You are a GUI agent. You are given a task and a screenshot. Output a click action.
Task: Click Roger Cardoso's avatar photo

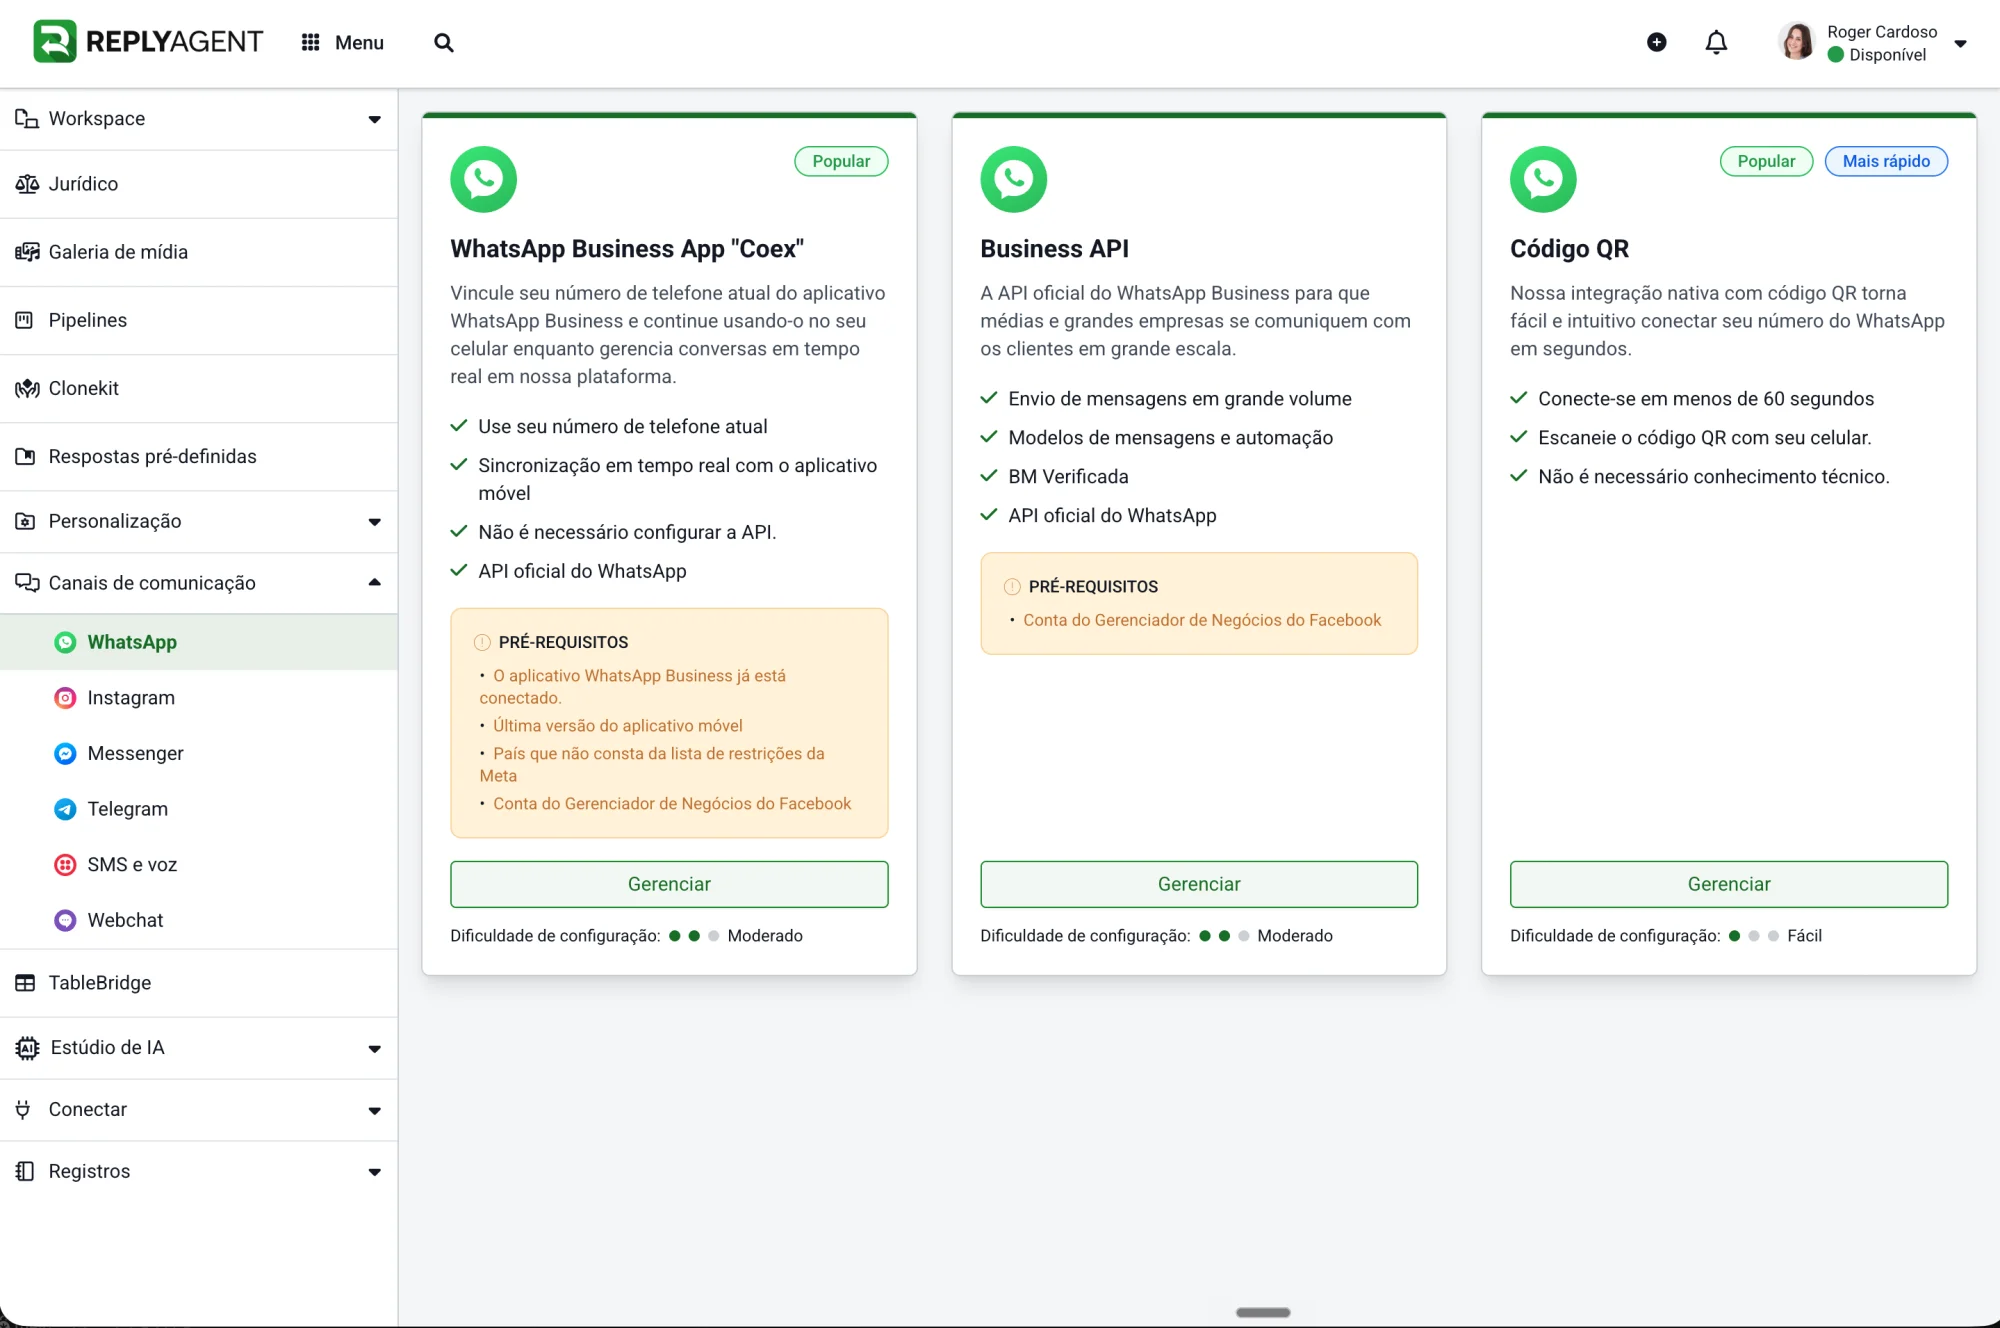coord(1797,42)
